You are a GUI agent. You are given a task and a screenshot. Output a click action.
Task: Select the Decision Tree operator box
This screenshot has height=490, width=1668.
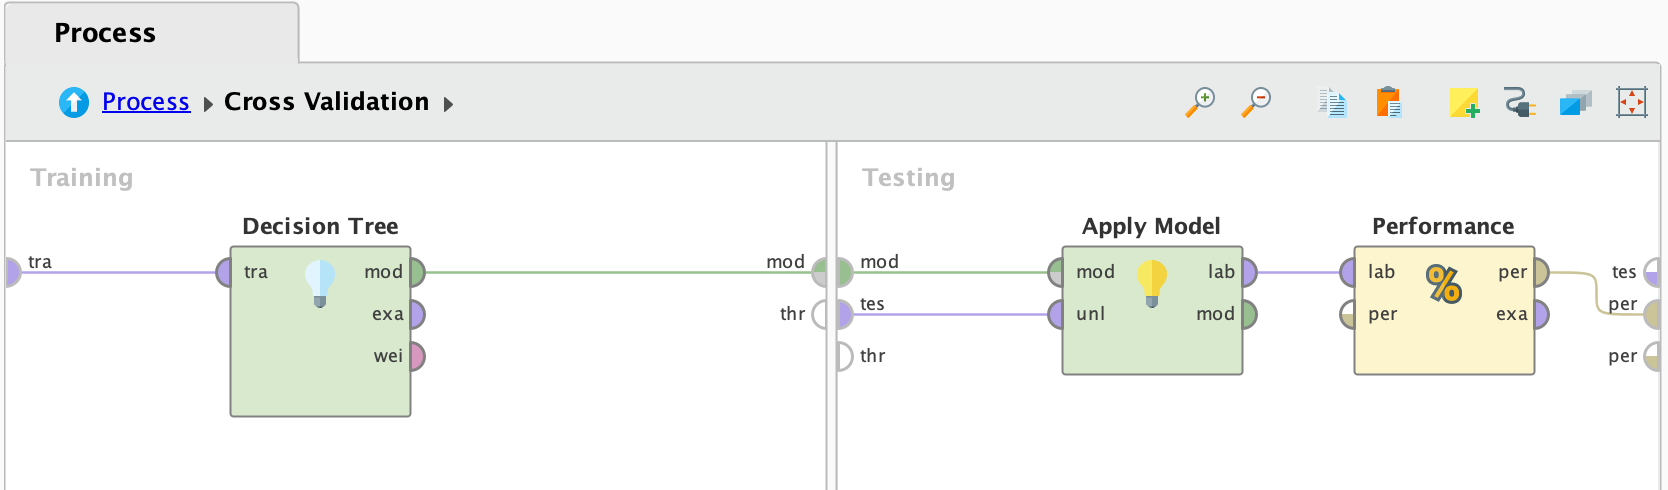coord(320,370)
